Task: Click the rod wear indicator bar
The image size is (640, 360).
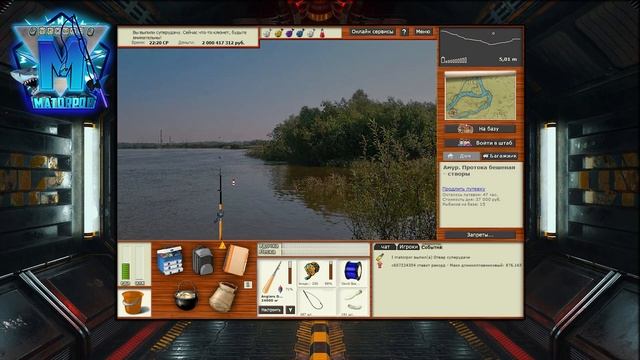Action: click(x=290, y=273)
